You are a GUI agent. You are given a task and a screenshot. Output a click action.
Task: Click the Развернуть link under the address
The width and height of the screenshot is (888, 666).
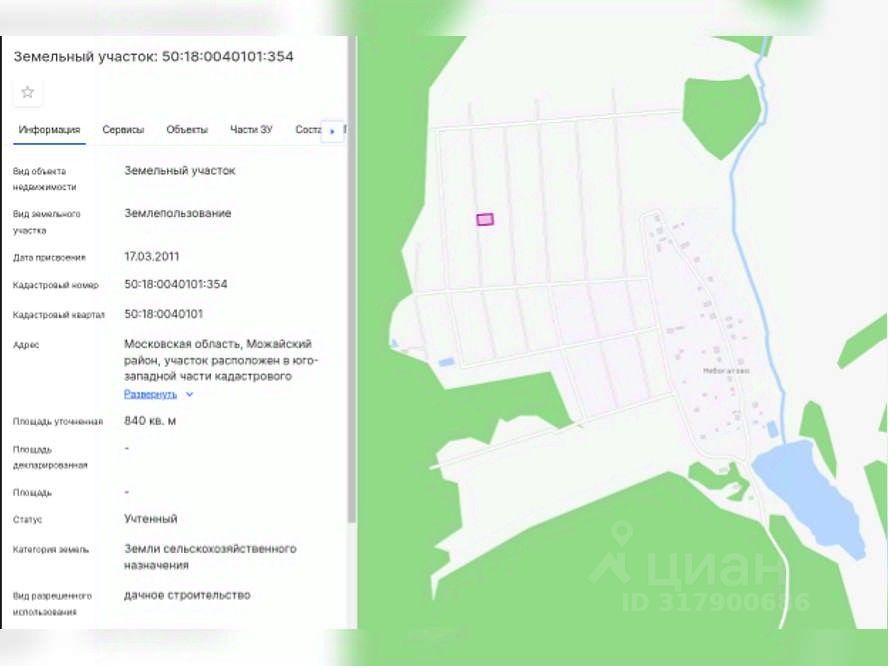pyautogui.click(x=150, y=395)
